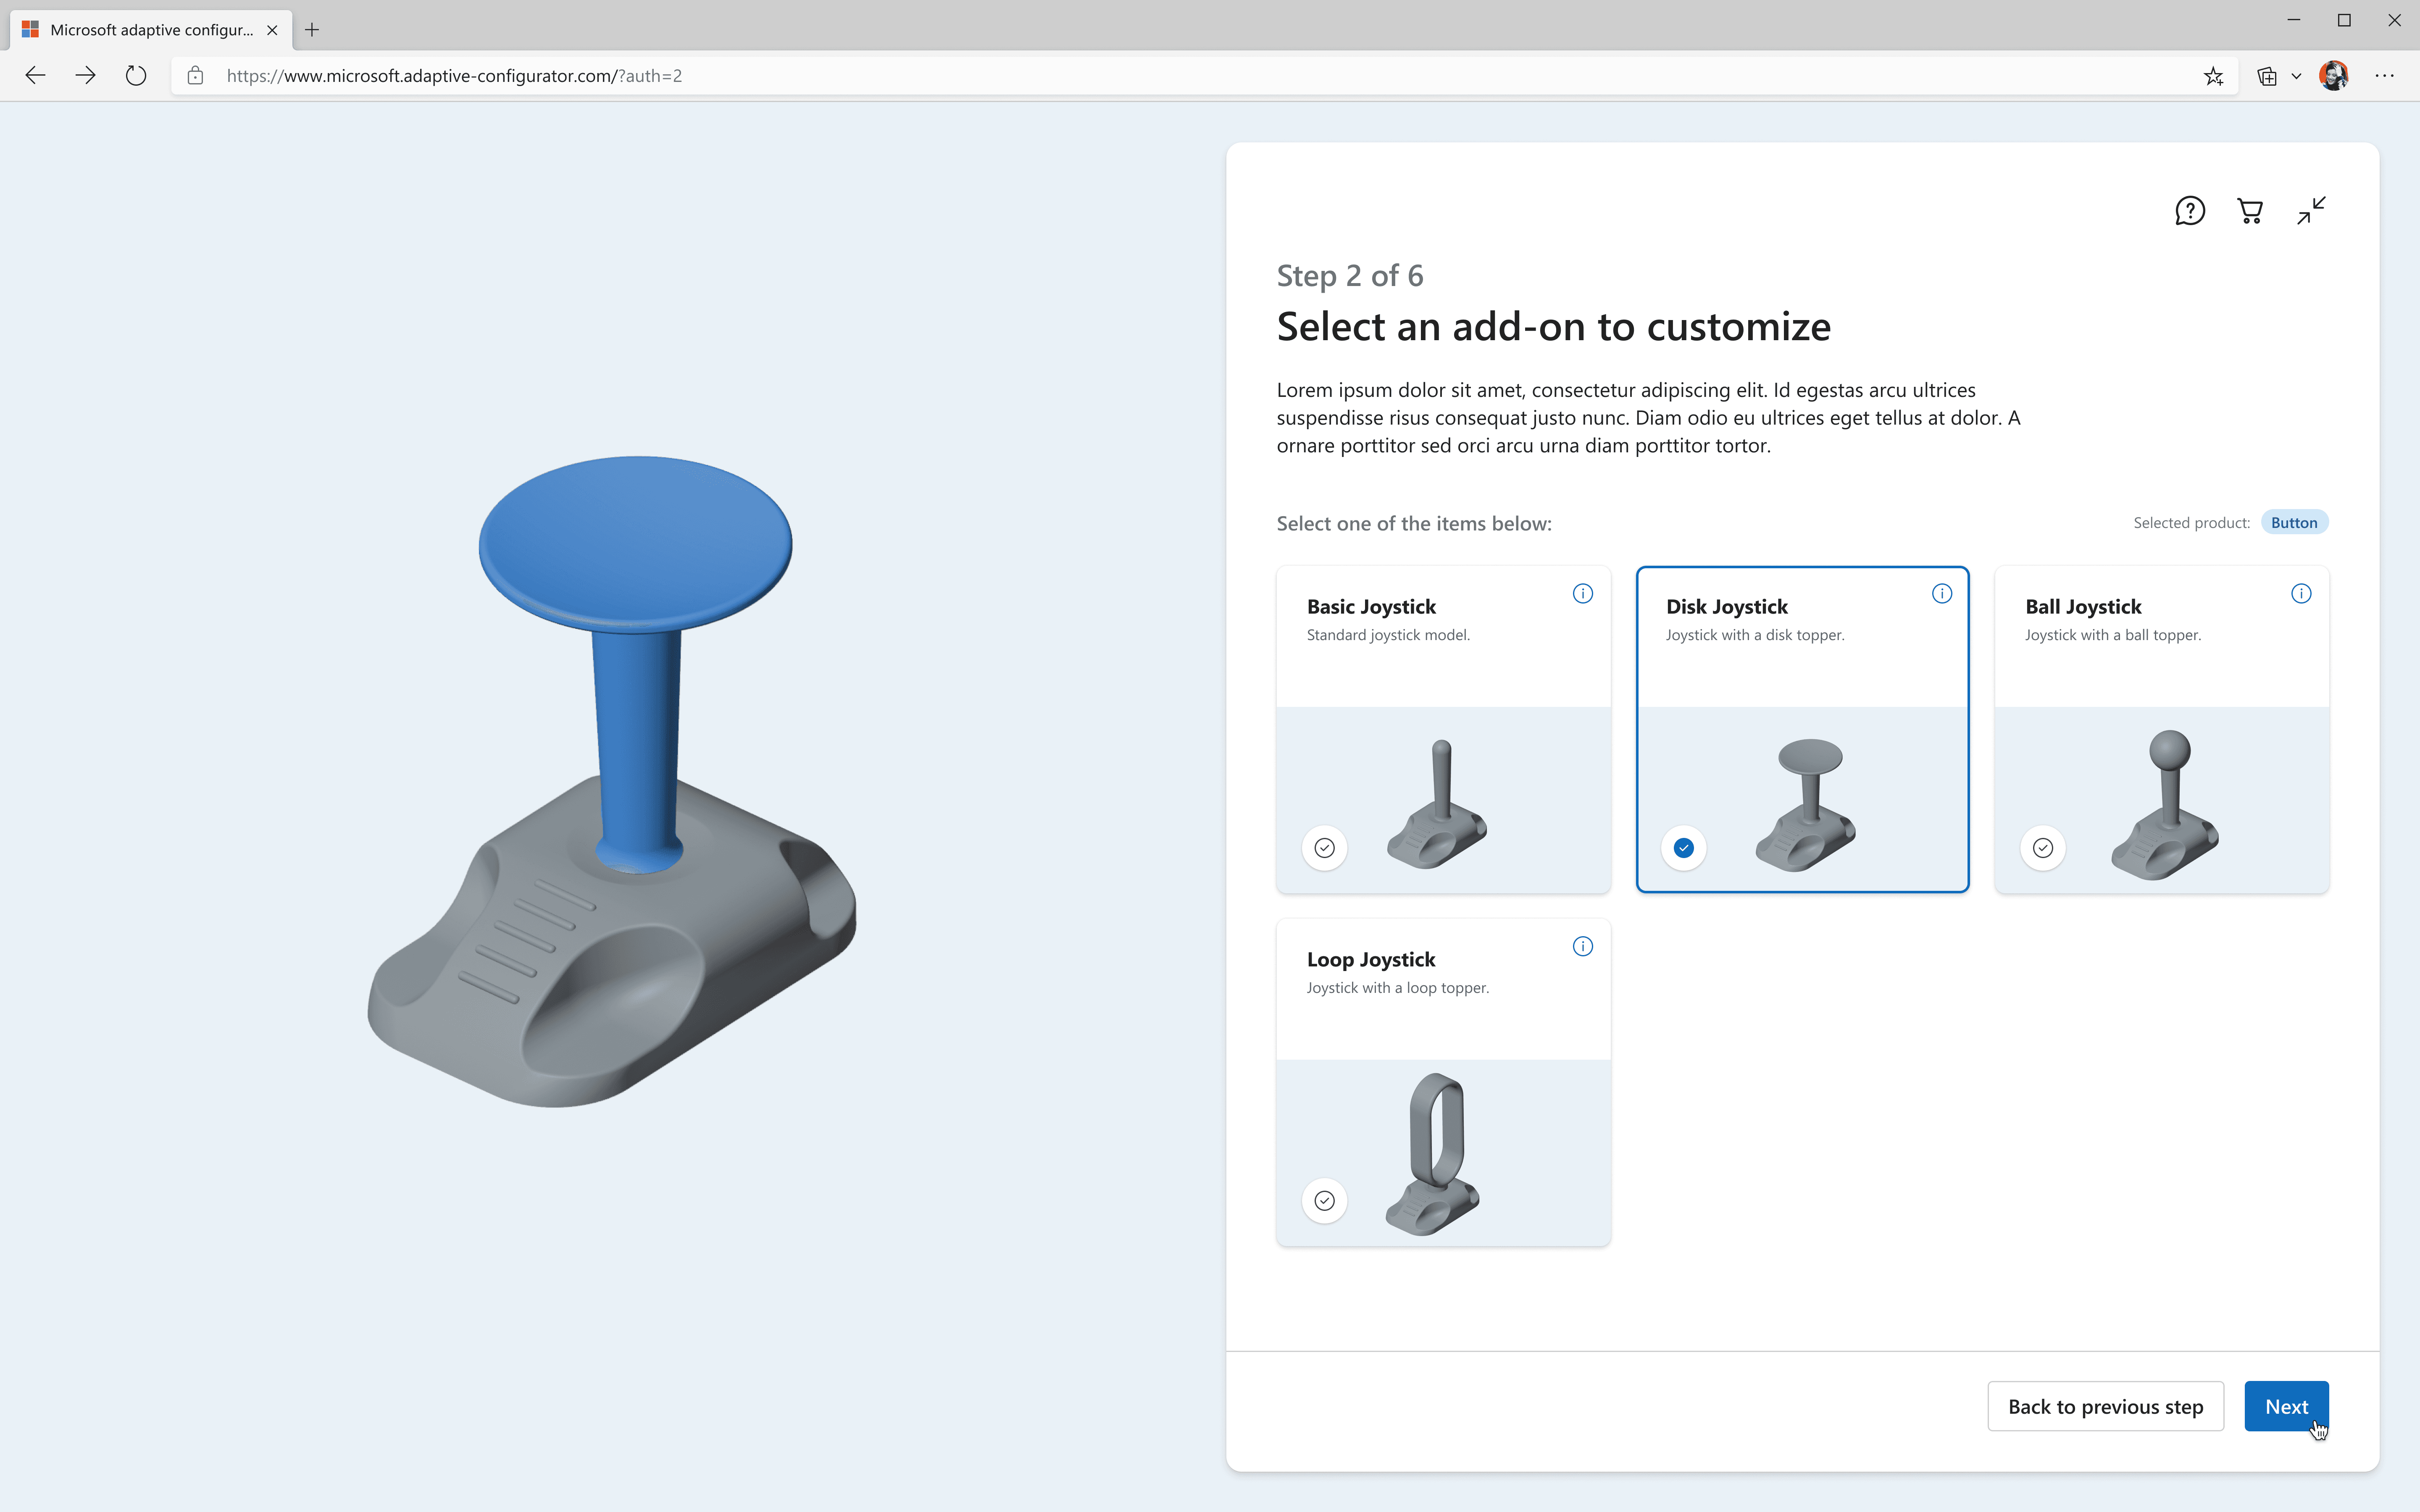Select the Ball Joystick checkmark
The height and width of the screenshot is (1512, 2420).
tap(2043, 848)
